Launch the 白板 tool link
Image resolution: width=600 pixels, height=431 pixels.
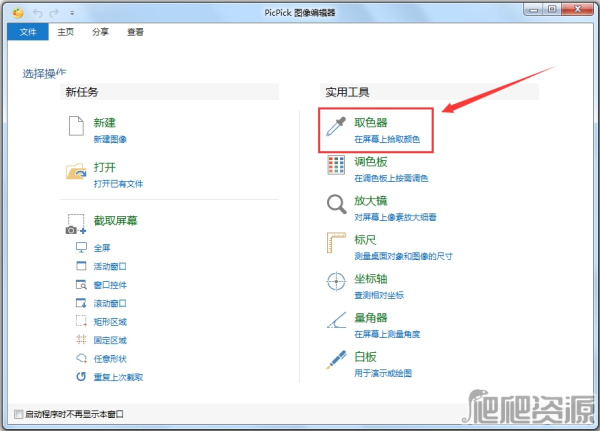[365, 357]
